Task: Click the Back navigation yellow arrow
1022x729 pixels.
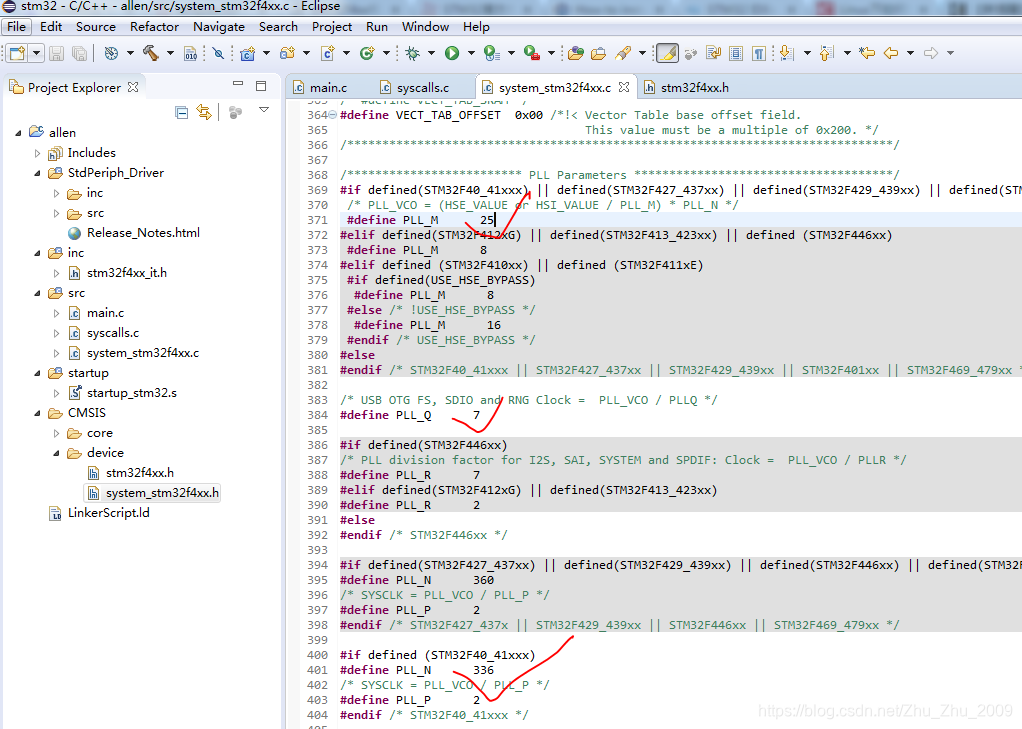Action: pos(891,53)
